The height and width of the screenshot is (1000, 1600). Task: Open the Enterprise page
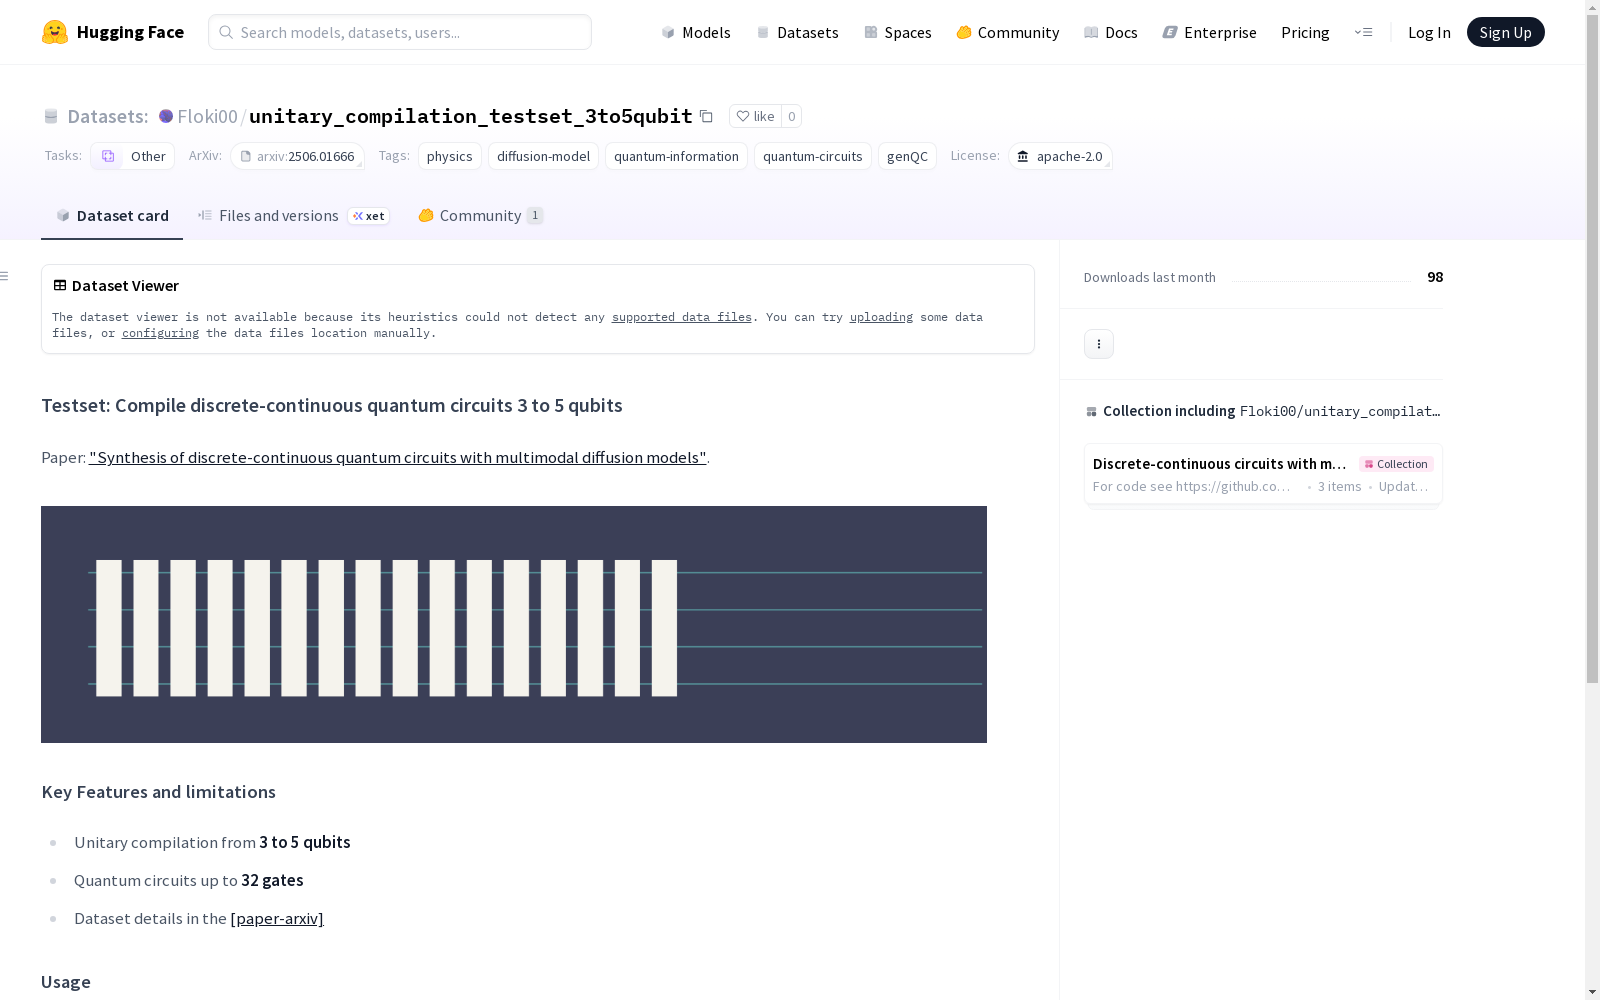(1209, 32)
